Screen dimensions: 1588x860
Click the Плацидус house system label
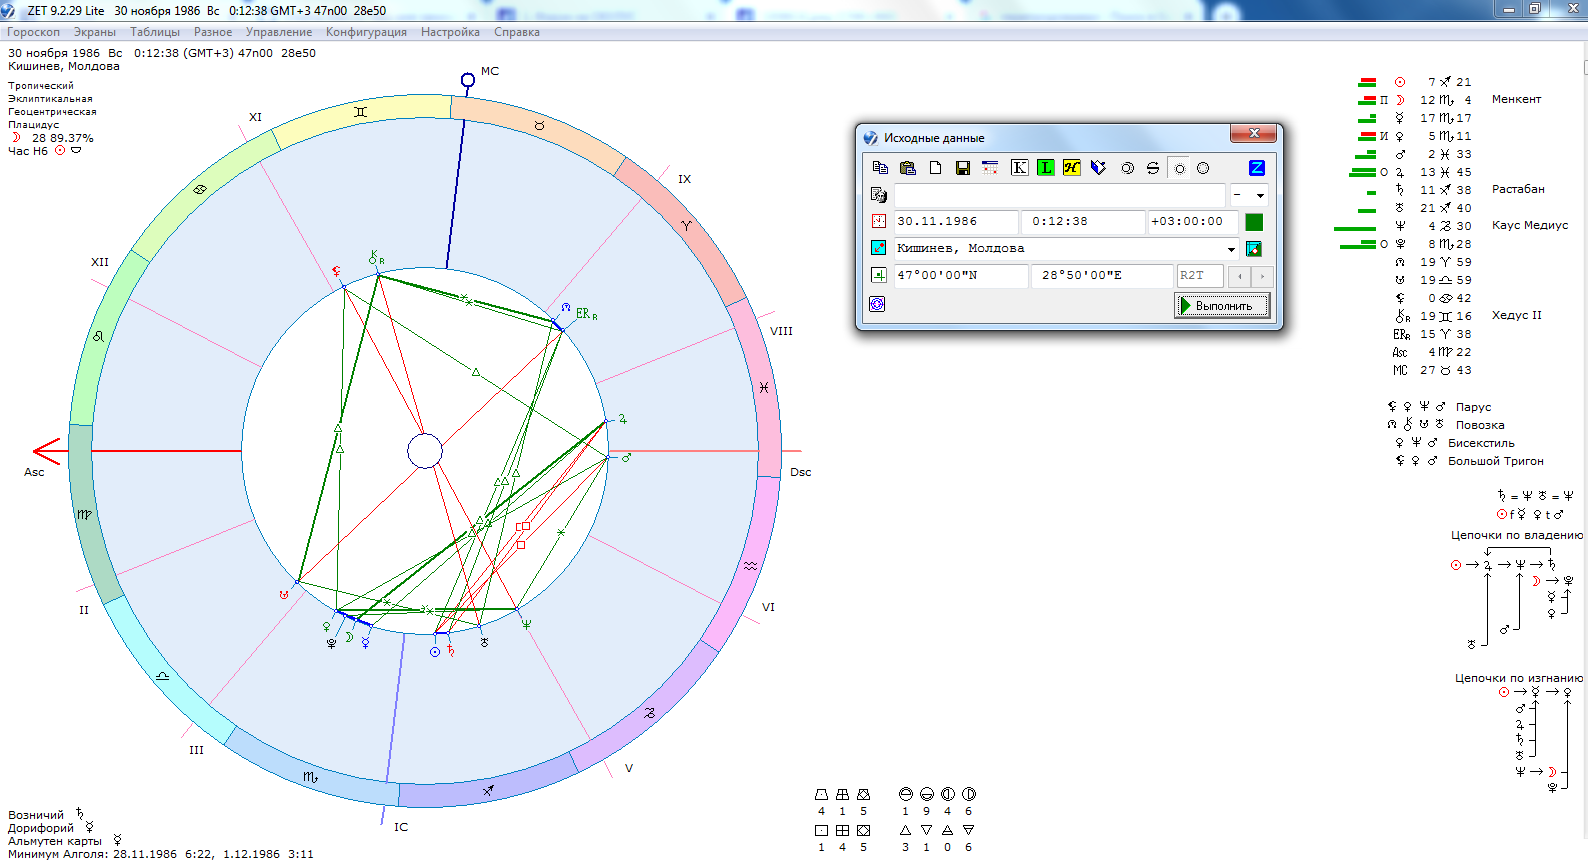(34, 125)
